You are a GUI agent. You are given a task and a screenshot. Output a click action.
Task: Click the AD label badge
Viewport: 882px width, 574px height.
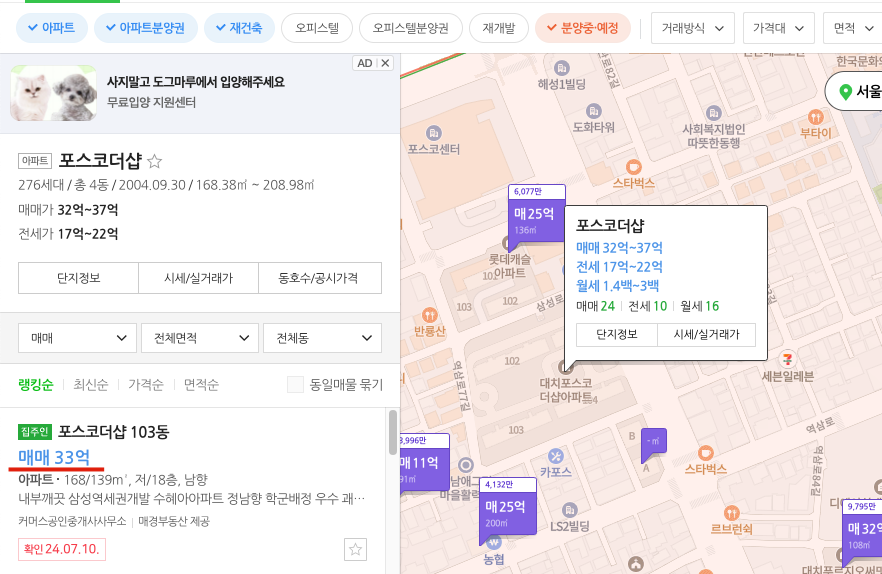point(364,63)
